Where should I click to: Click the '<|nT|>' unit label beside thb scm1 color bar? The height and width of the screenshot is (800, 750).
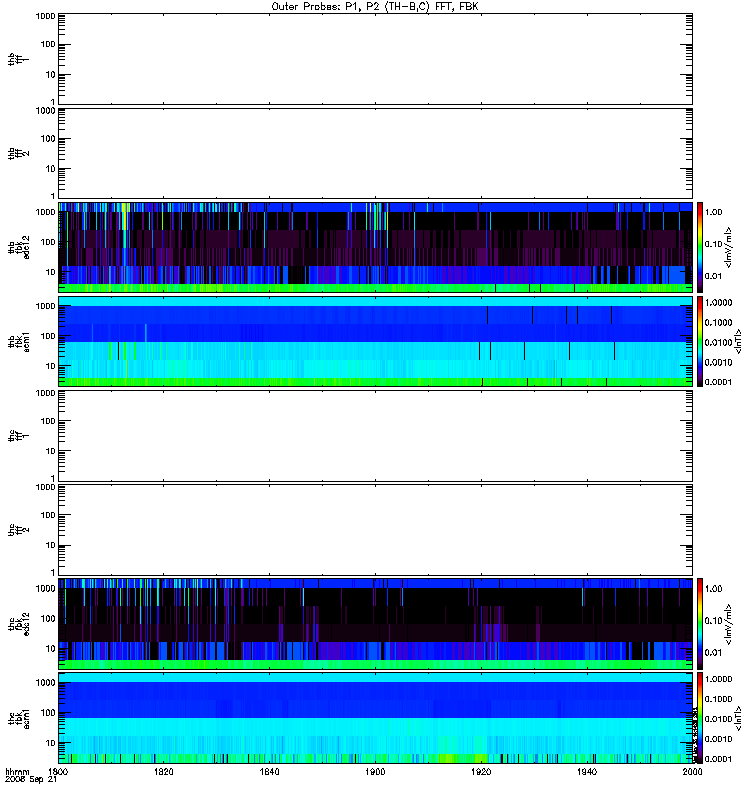pos(737,341)
